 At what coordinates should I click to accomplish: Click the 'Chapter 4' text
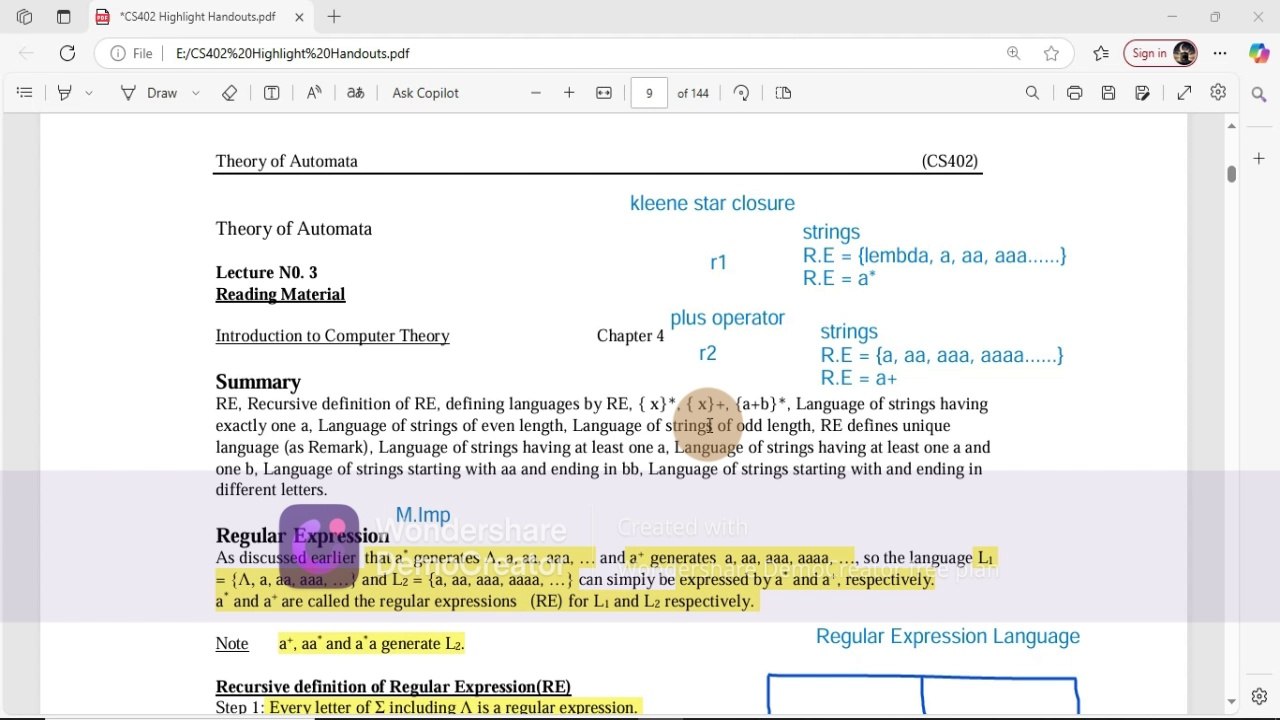(630, 336)
